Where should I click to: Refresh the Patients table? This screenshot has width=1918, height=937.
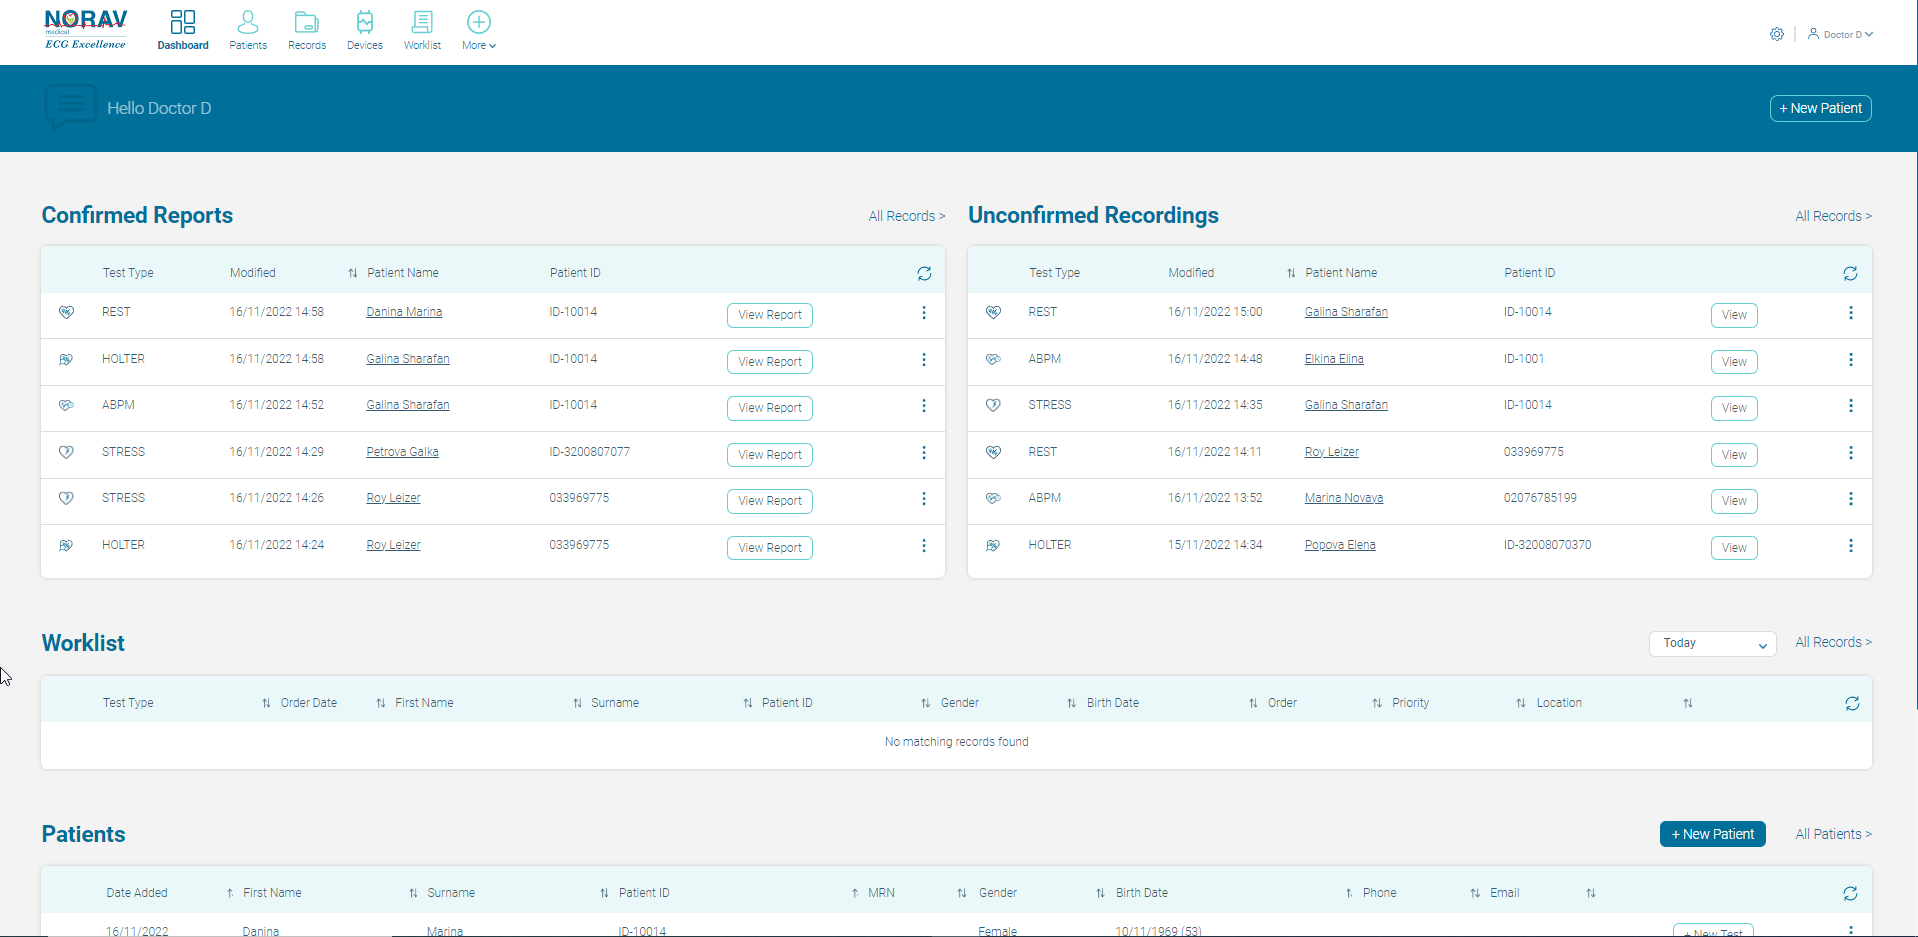click(1850, 893)
